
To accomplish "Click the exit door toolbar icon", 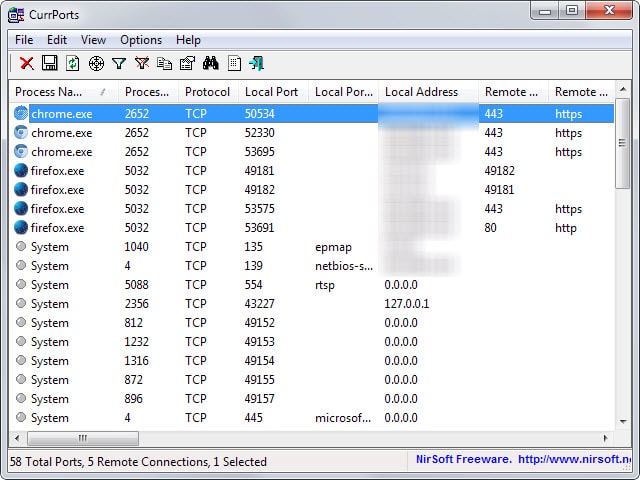I will pos(257,64).
